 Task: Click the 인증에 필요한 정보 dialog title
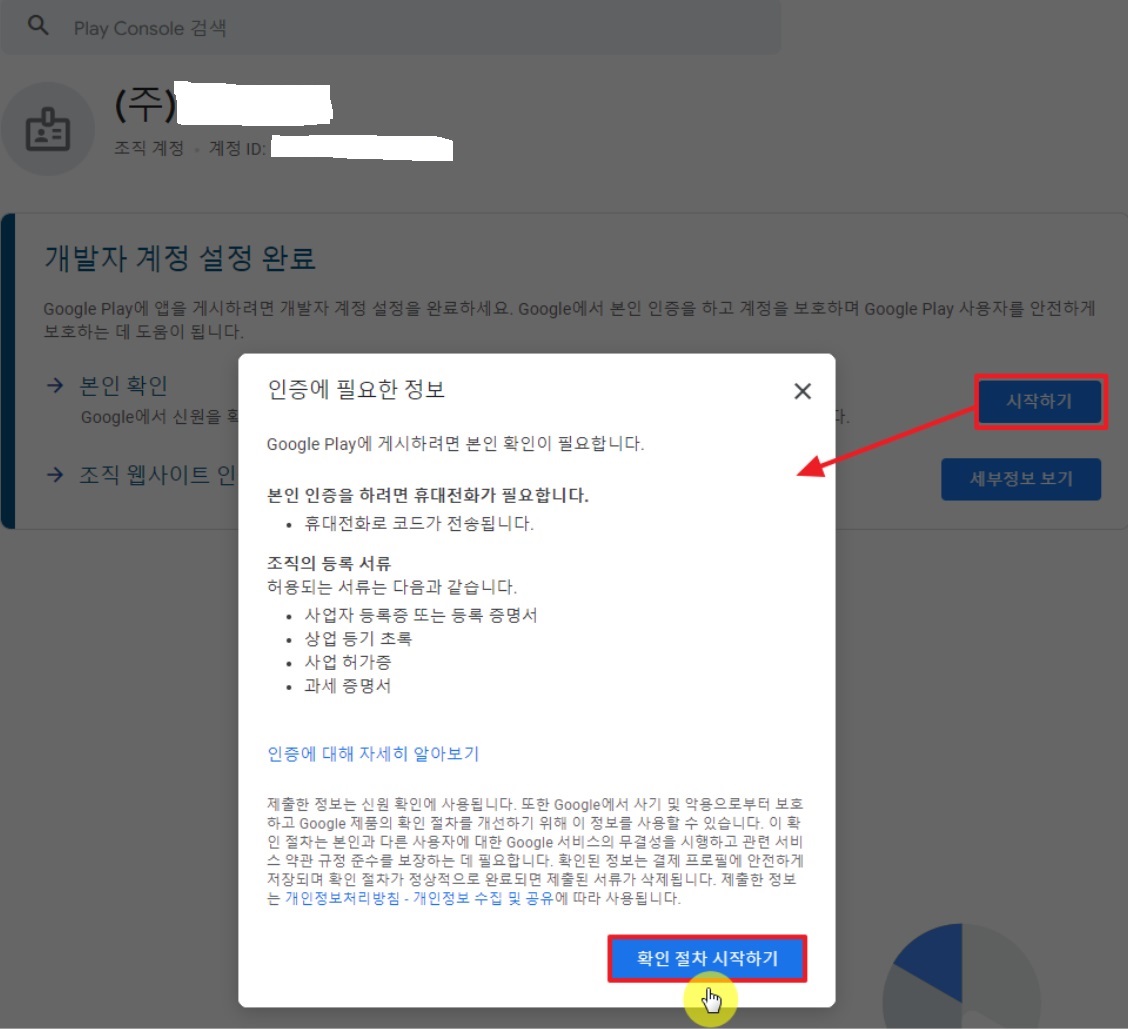tap(356, 389)
